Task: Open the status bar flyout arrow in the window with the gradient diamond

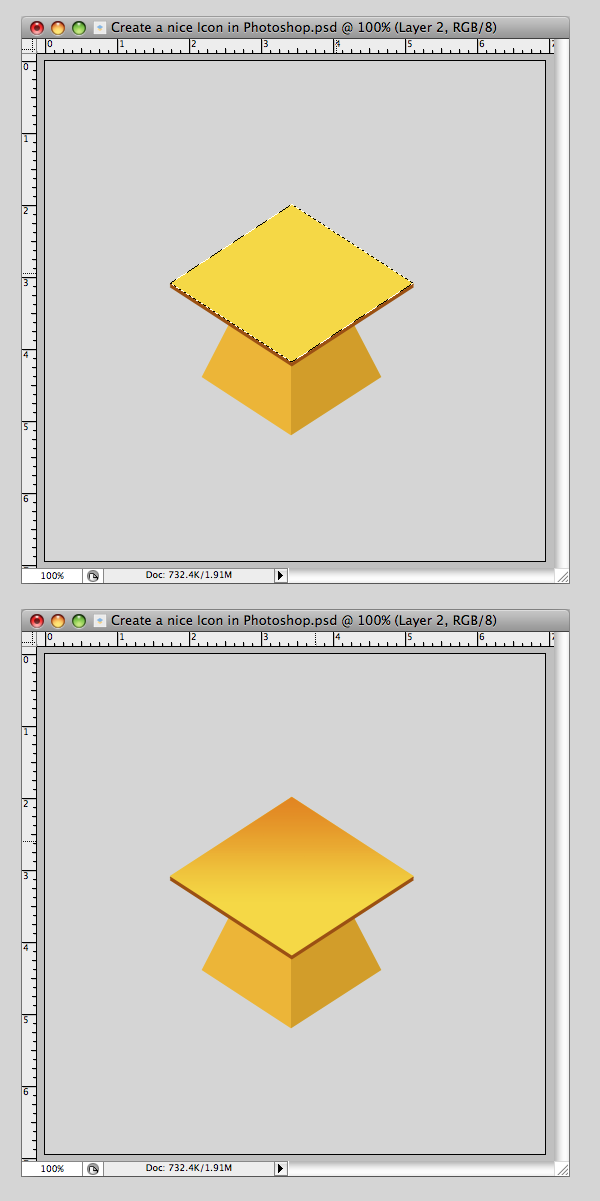Action: tap(281, 1168)
